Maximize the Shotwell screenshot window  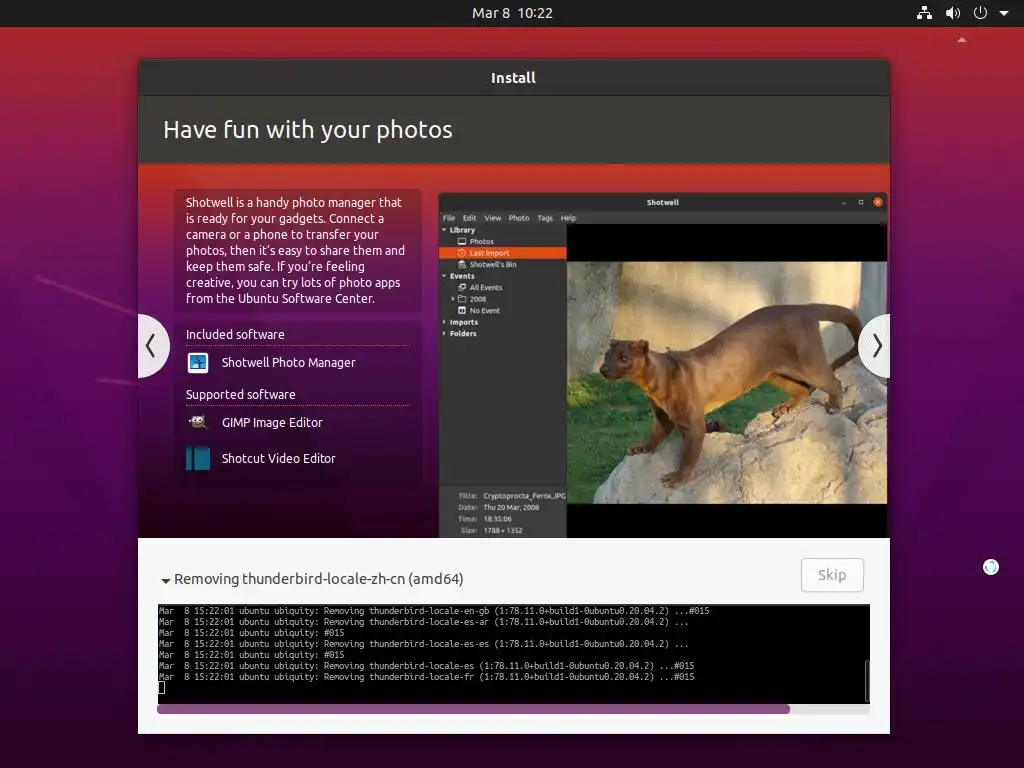861,202
